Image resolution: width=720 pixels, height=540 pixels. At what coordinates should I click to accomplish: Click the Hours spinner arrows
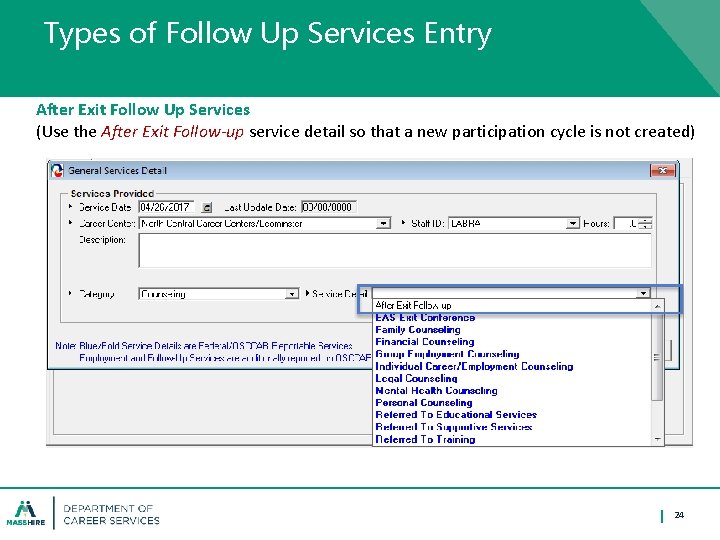click(647, 224)
